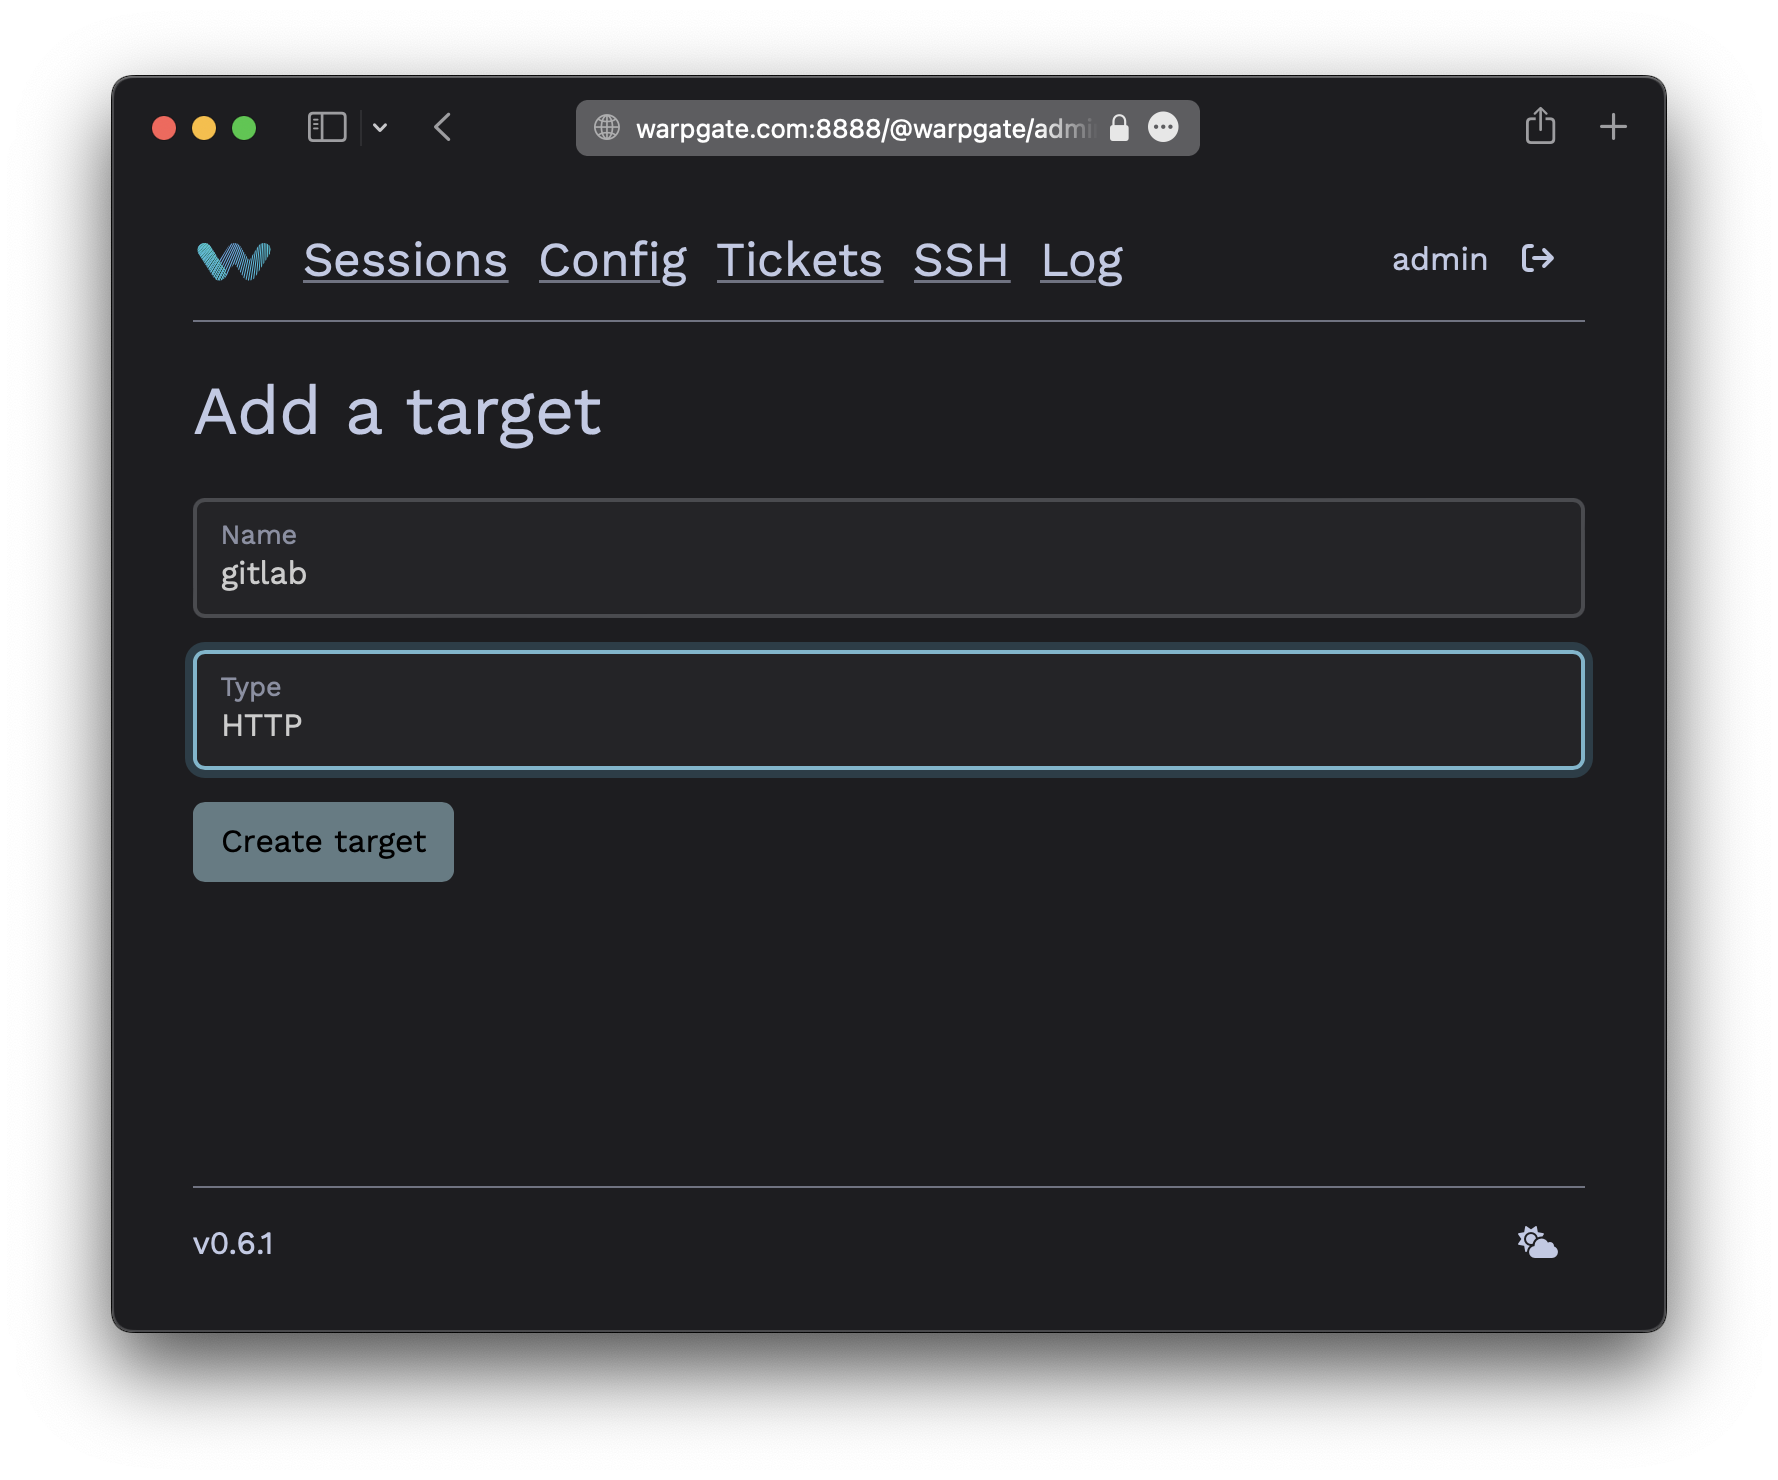The height and width of the screenshot is (1480, 1778).
Task: Click the green maximize window button
Action: point(244,128)
